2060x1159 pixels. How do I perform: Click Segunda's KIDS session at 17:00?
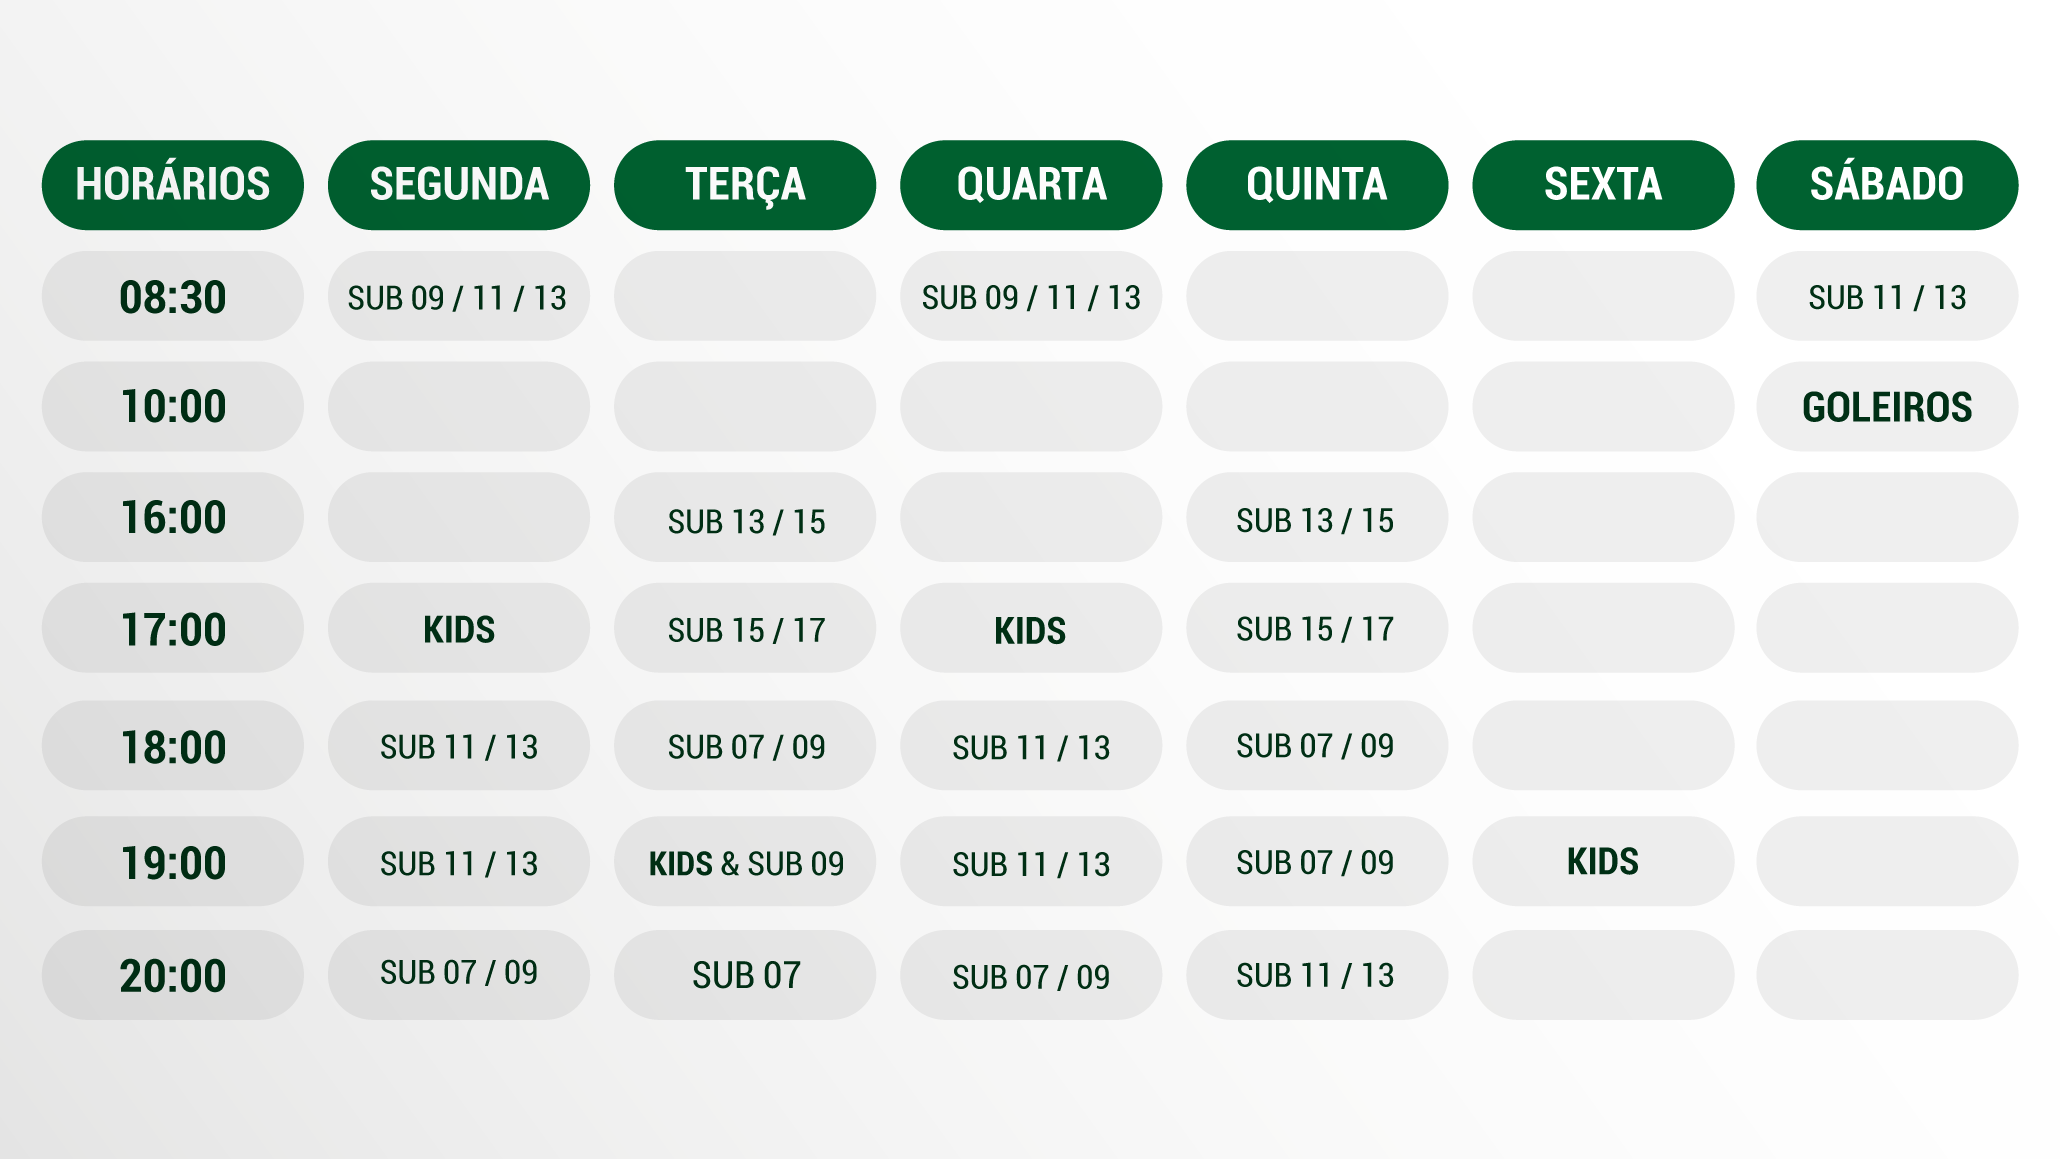[x=458, y=630]
